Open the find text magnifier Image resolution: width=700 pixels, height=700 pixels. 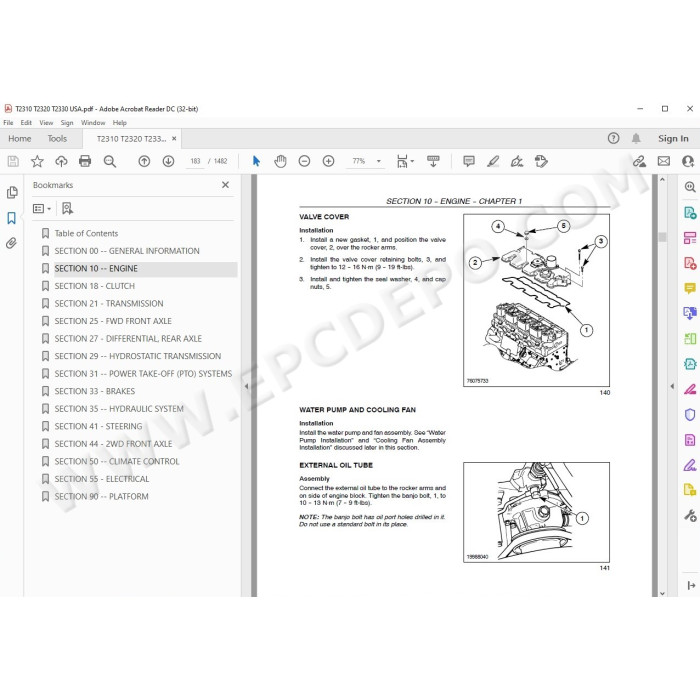pyautogui.click(x=110, y=161)
